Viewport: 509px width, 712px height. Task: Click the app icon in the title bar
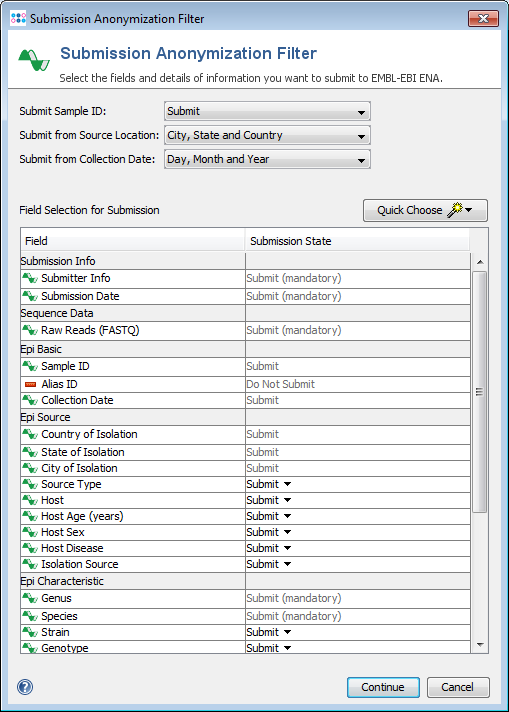18,18
